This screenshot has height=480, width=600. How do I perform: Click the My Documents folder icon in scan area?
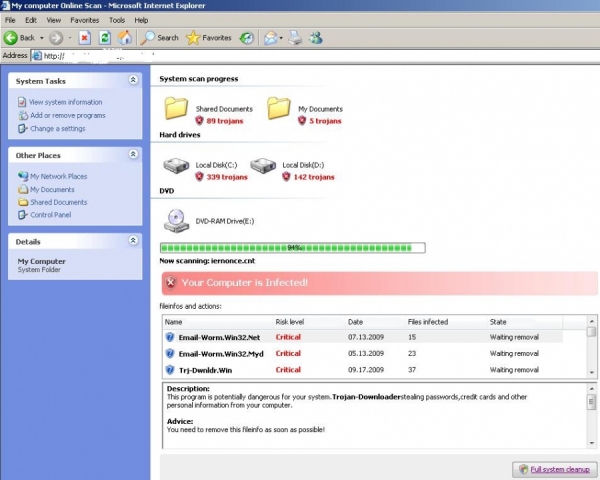click(279, 108)
